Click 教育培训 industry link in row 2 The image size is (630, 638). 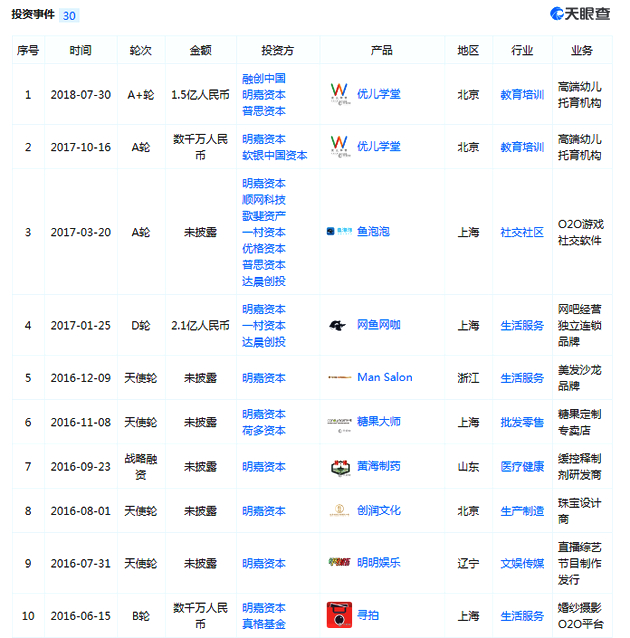(x=522, y=147)
